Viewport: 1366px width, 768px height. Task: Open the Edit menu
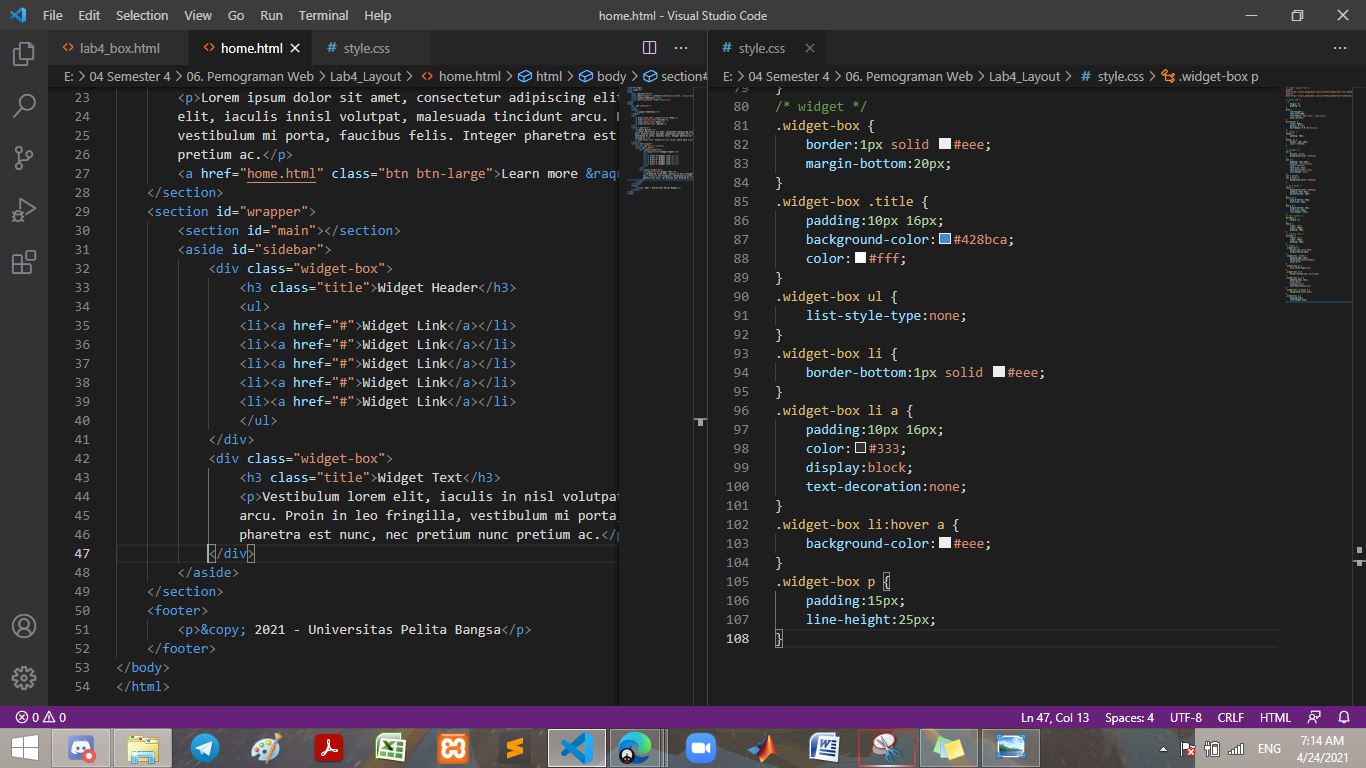point(89,15)
